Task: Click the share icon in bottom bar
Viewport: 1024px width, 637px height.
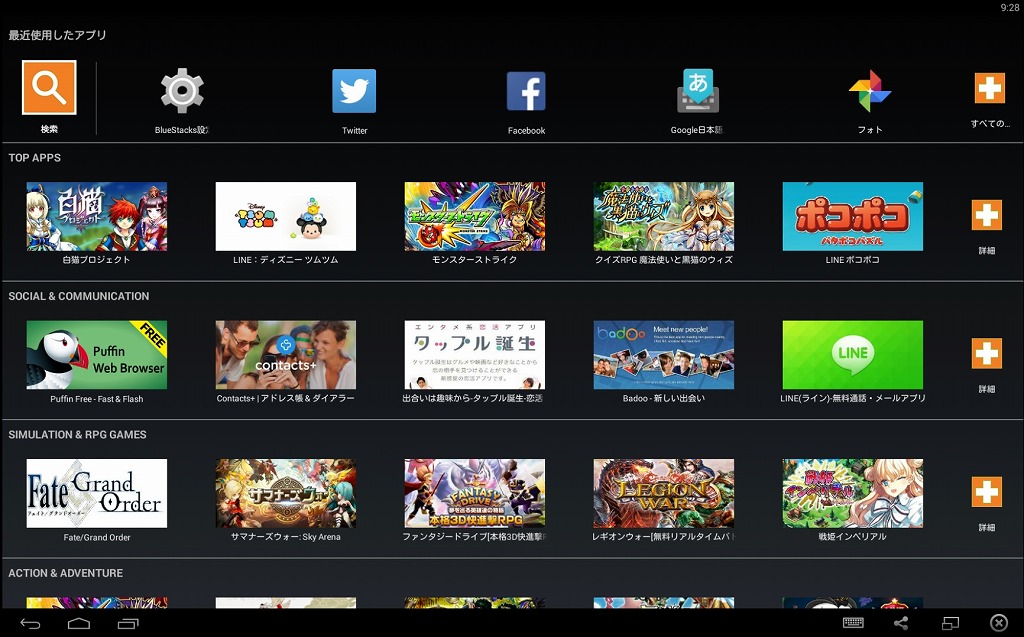Action: [x=901, y=623]
